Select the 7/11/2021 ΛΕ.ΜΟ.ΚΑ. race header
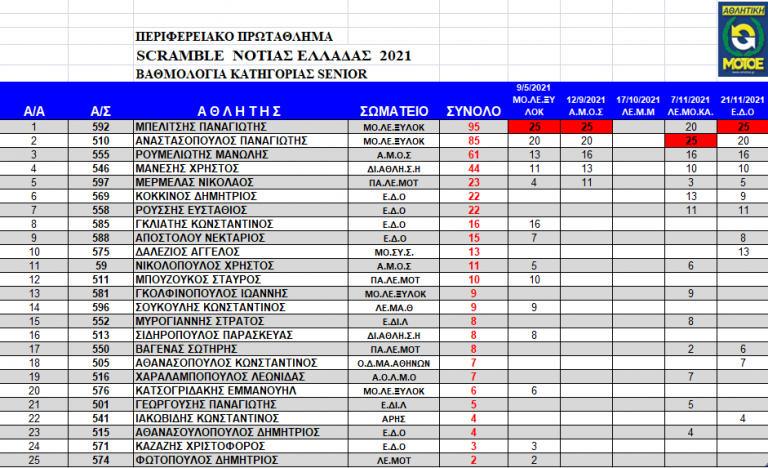Viewport: 768px width, 468px height. (x=691, y=106)
